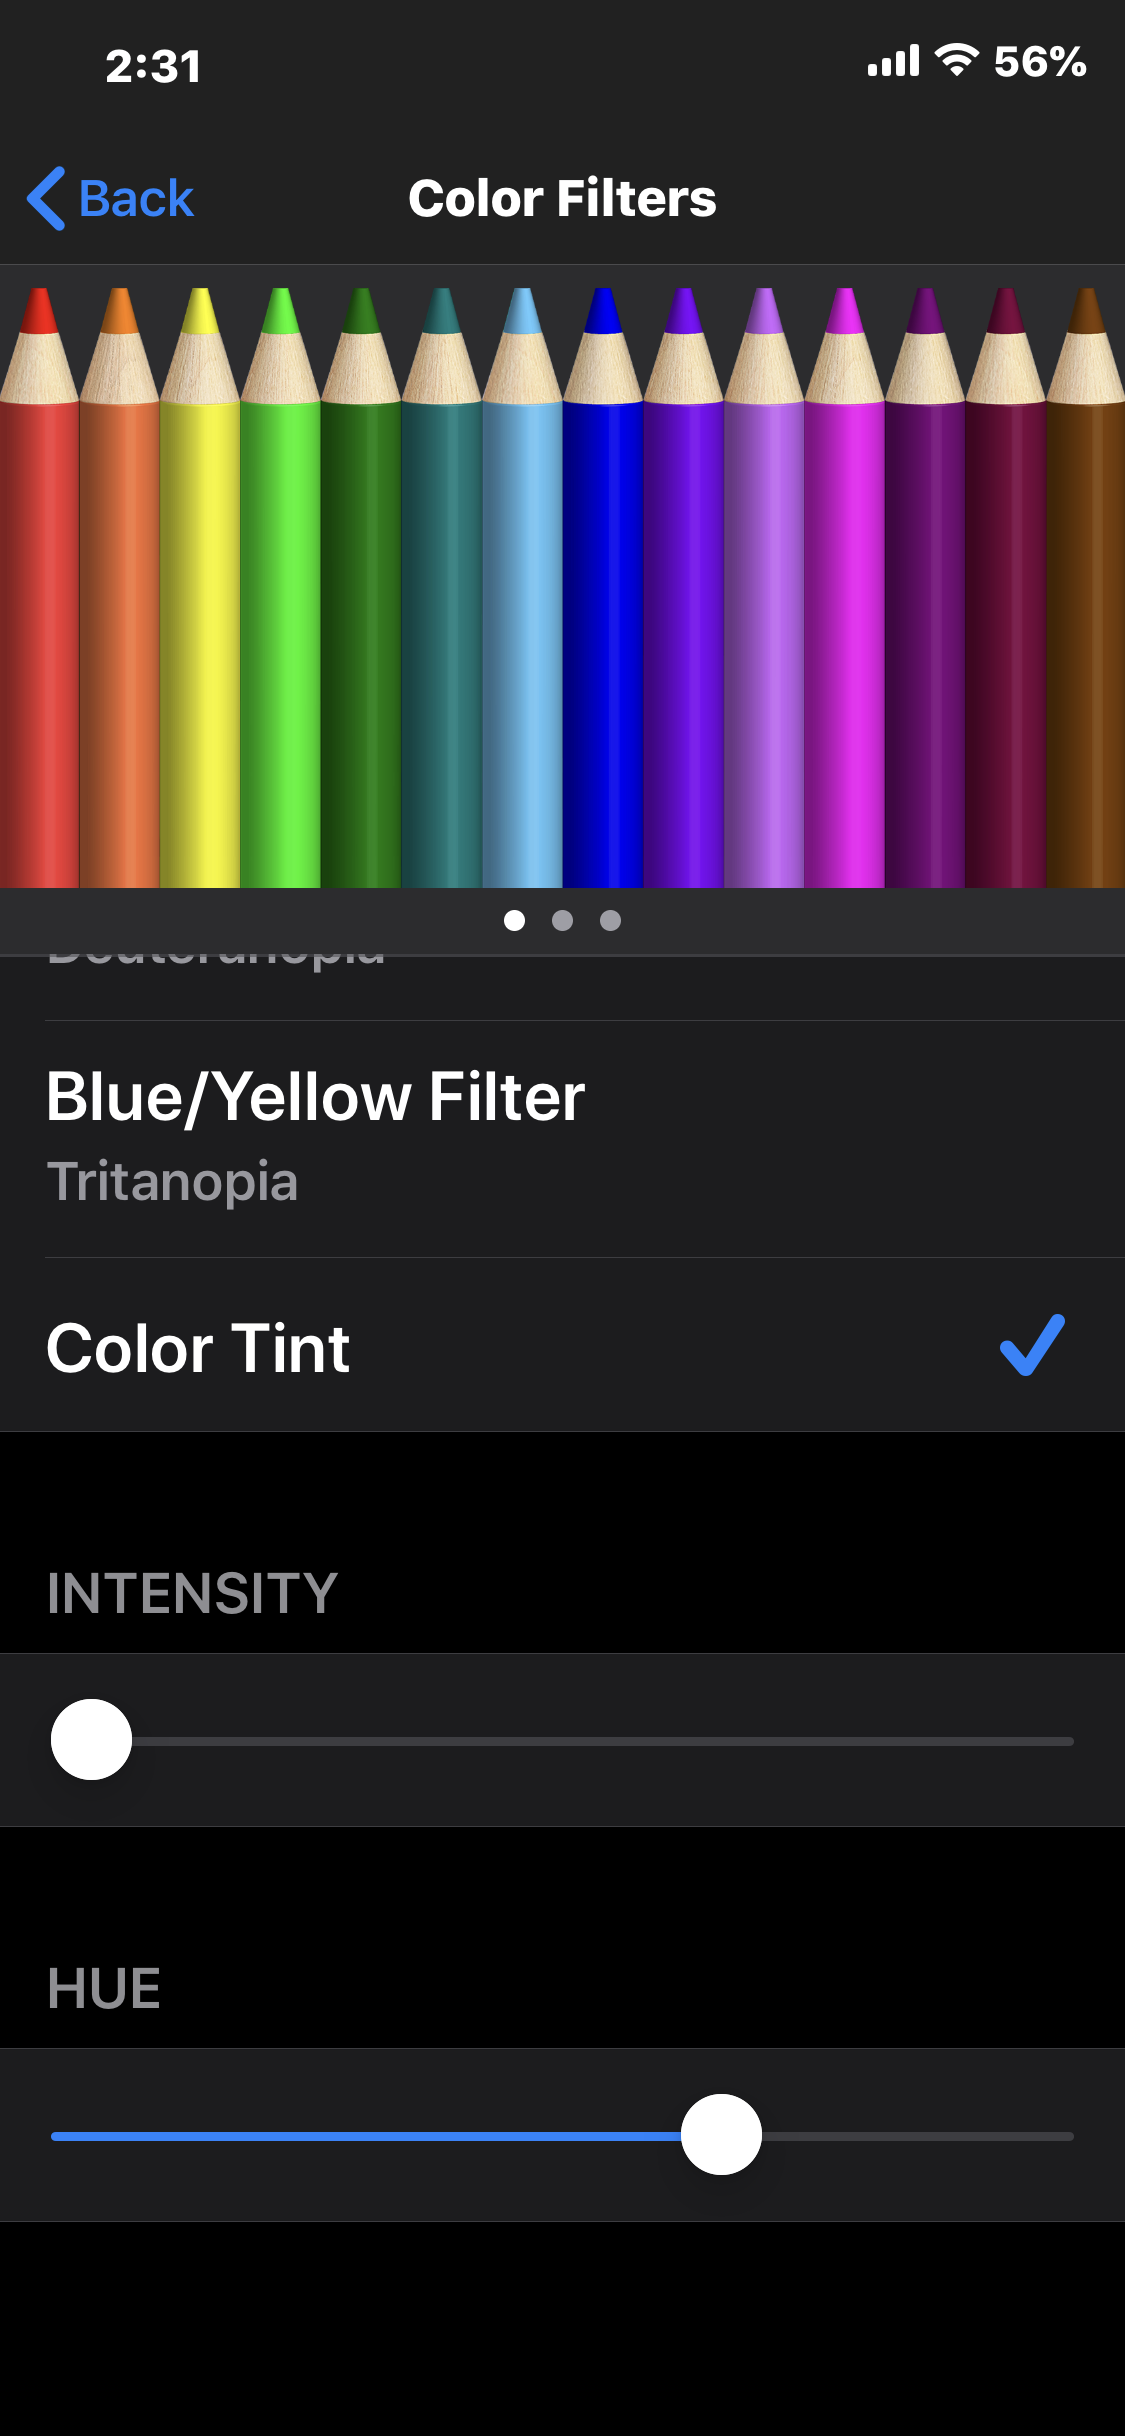The width and height of the screenshot is (1125, 2436).
Task: Select the Blue/Yellow Filter option
Action: click(x=562, y=1138)
